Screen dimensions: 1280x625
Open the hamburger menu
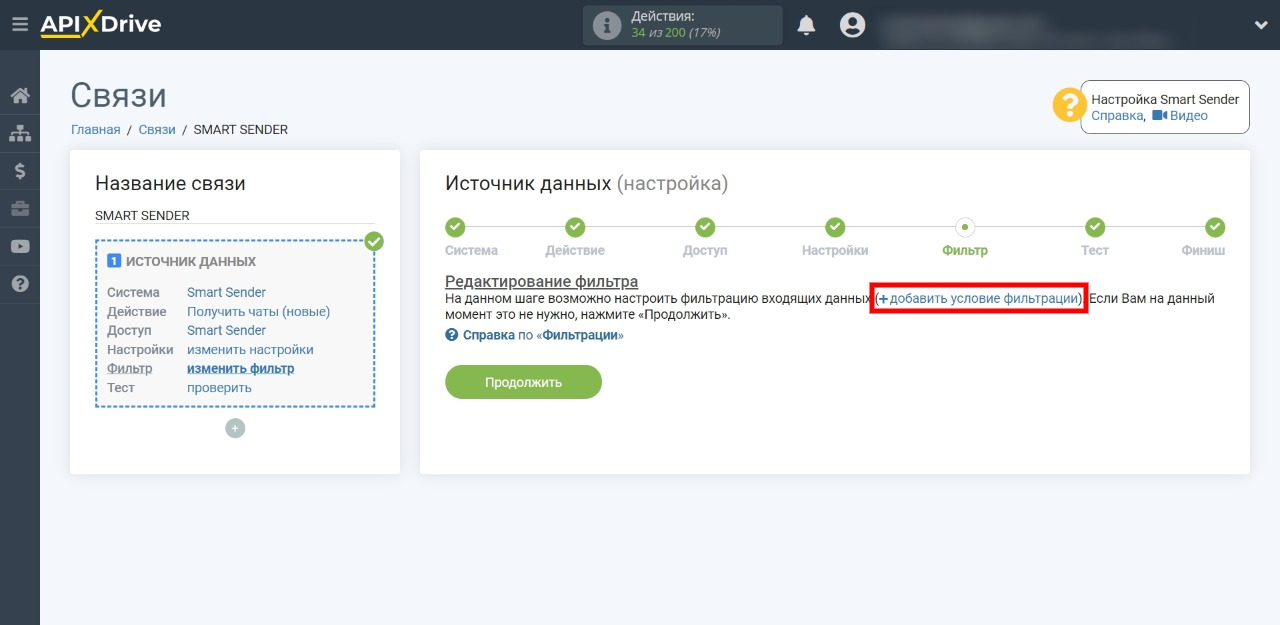pos(20,25)
